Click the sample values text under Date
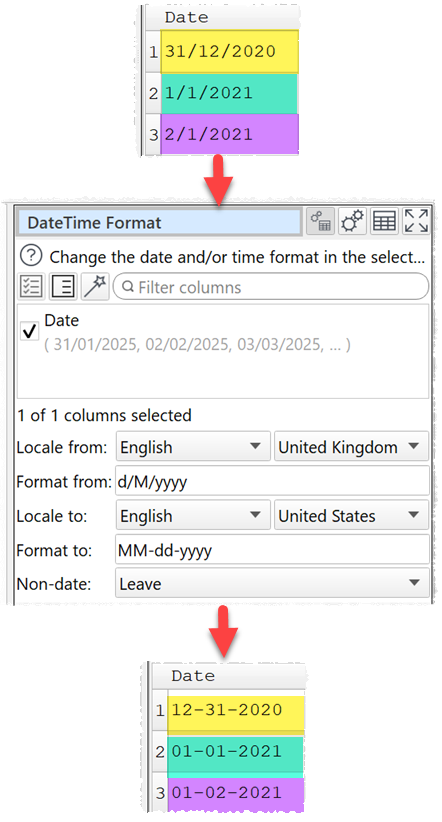This screenshot has height=822, width=442. click(197, 344)
